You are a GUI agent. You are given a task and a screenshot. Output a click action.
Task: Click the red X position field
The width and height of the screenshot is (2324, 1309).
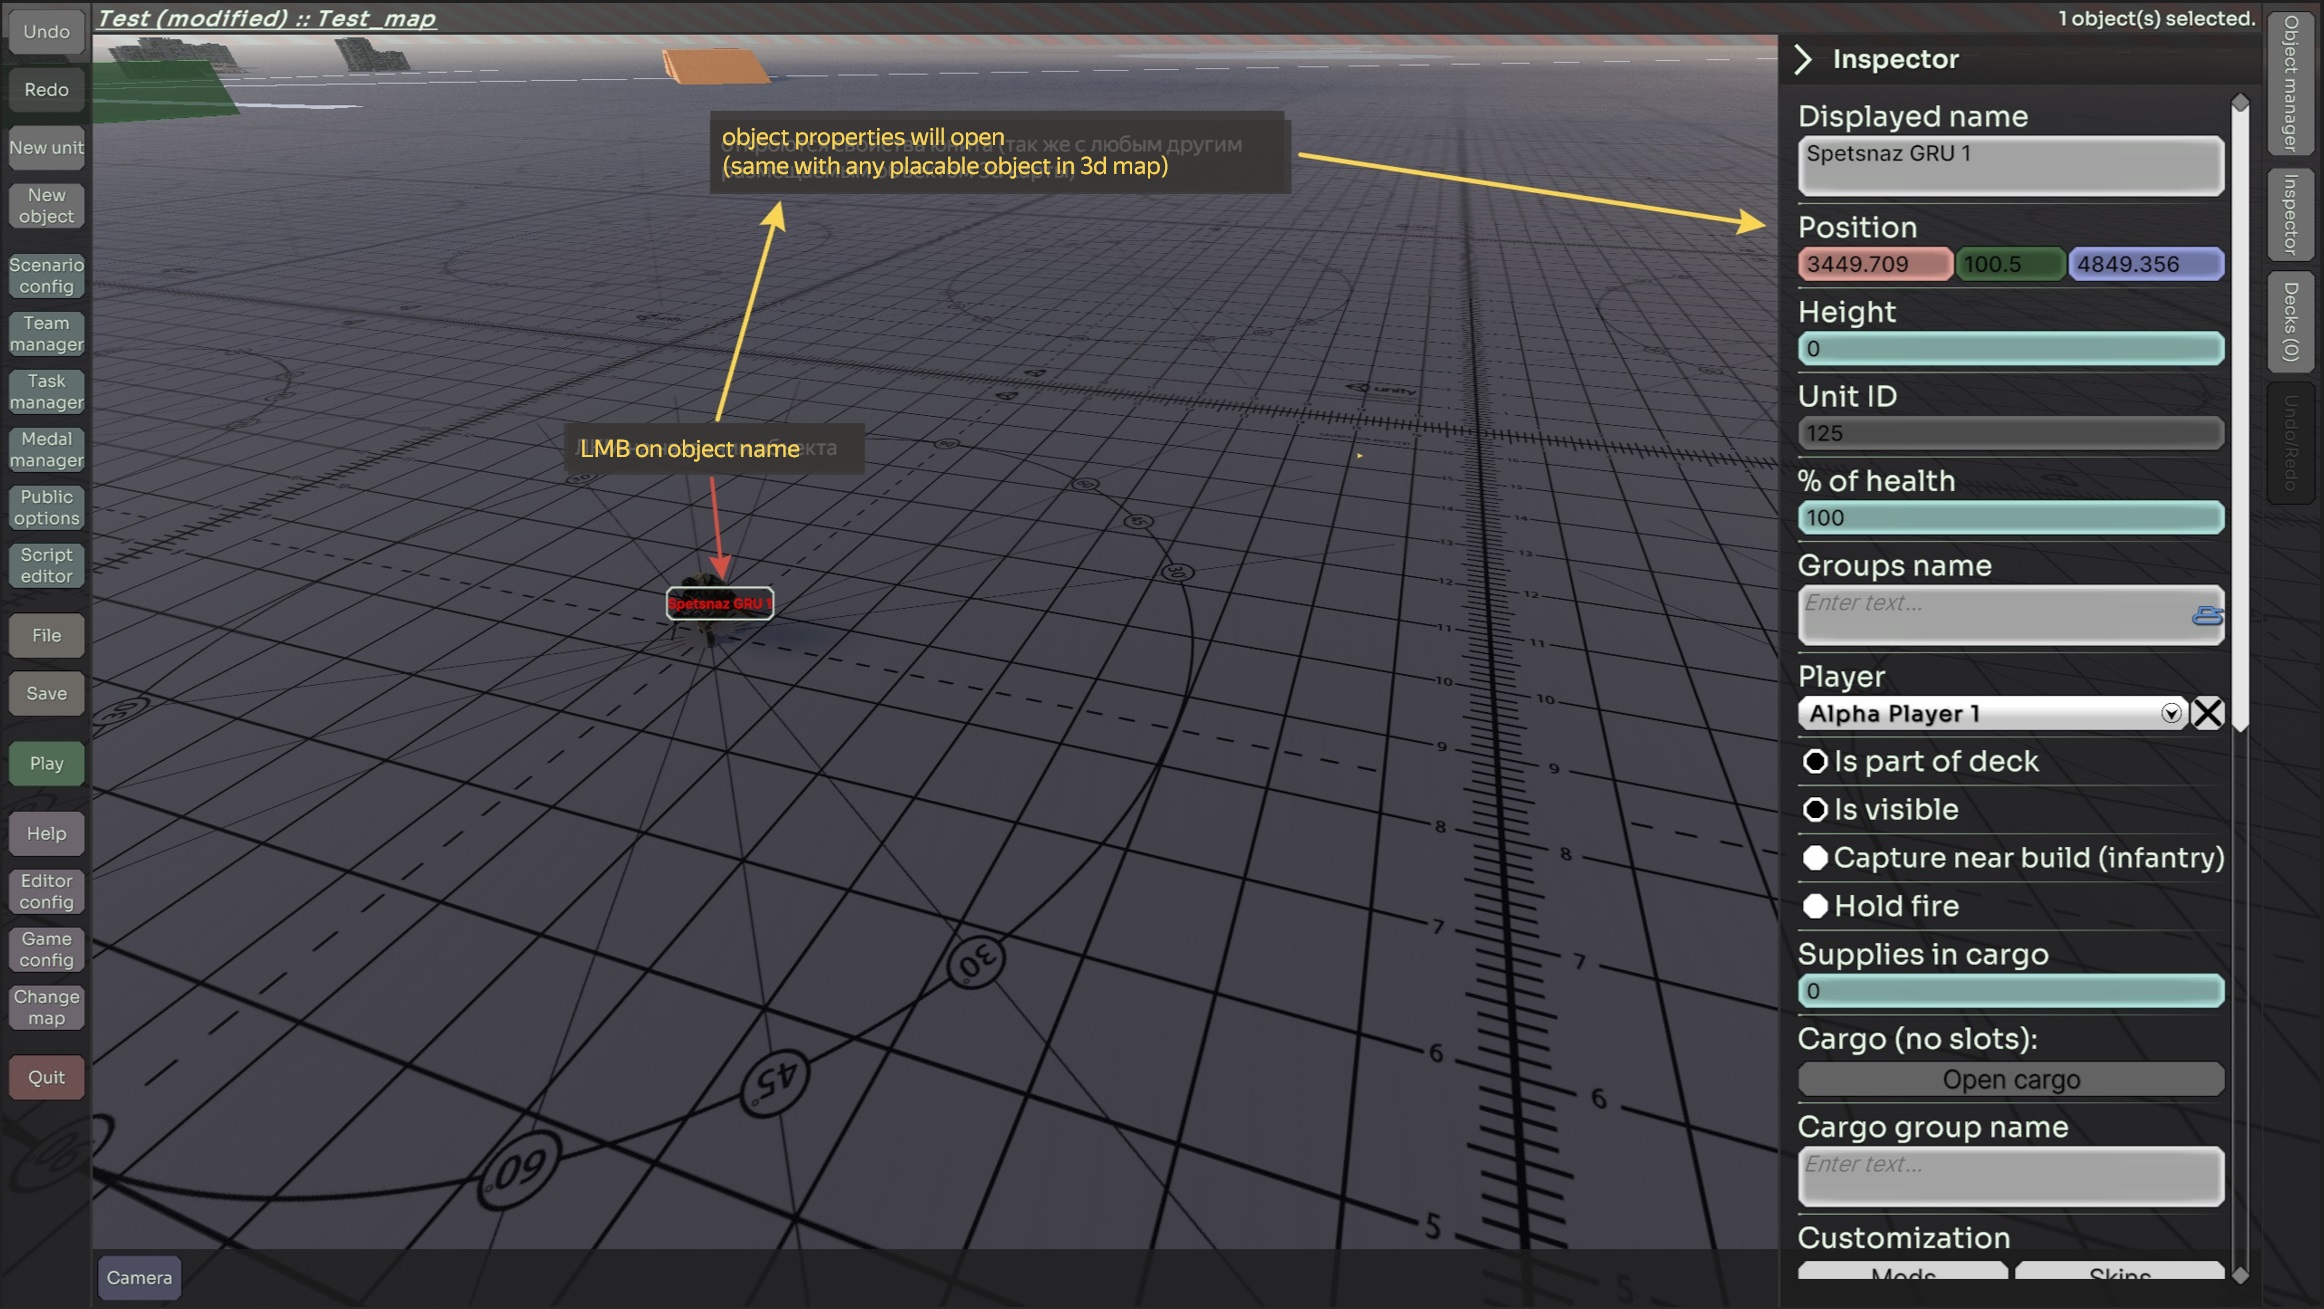1874,264
